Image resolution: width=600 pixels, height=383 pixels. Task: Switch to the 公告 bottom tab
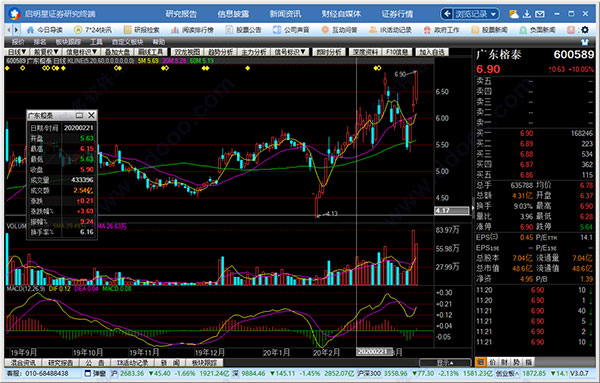click(x=94, y=362)
